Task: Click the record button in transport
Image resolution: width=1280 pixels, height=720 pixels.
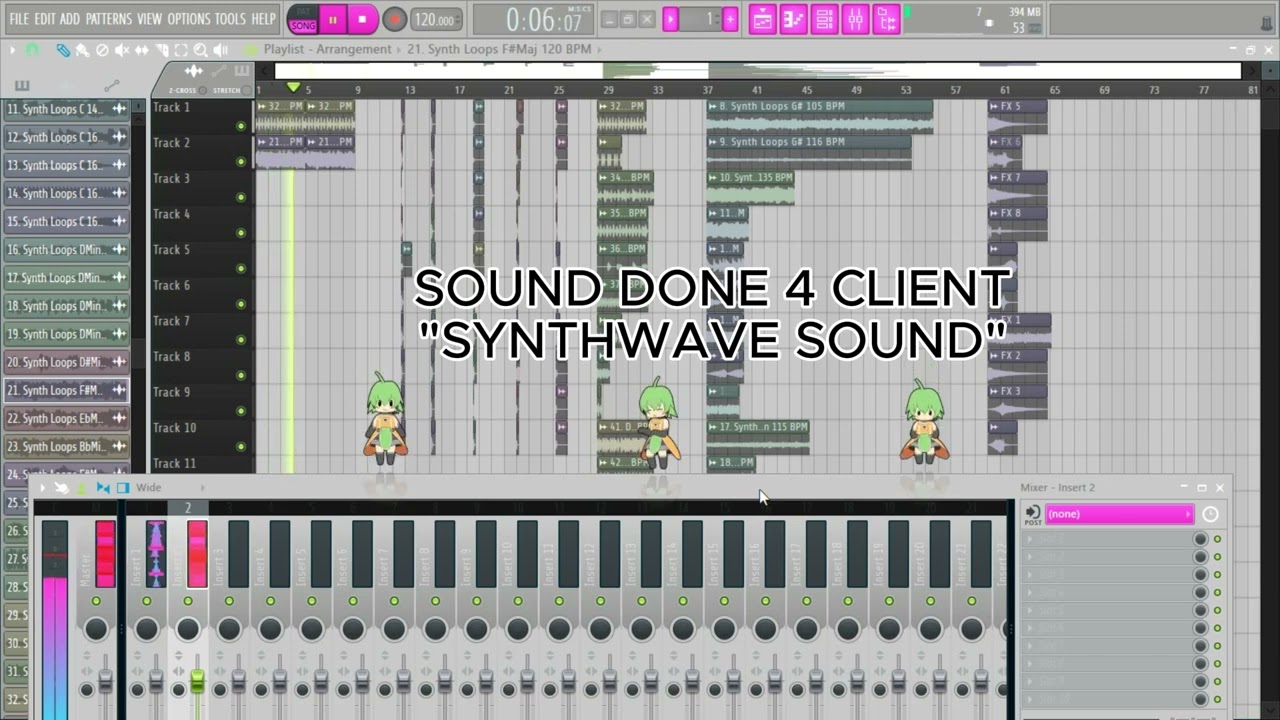Action: click(394, 19)
